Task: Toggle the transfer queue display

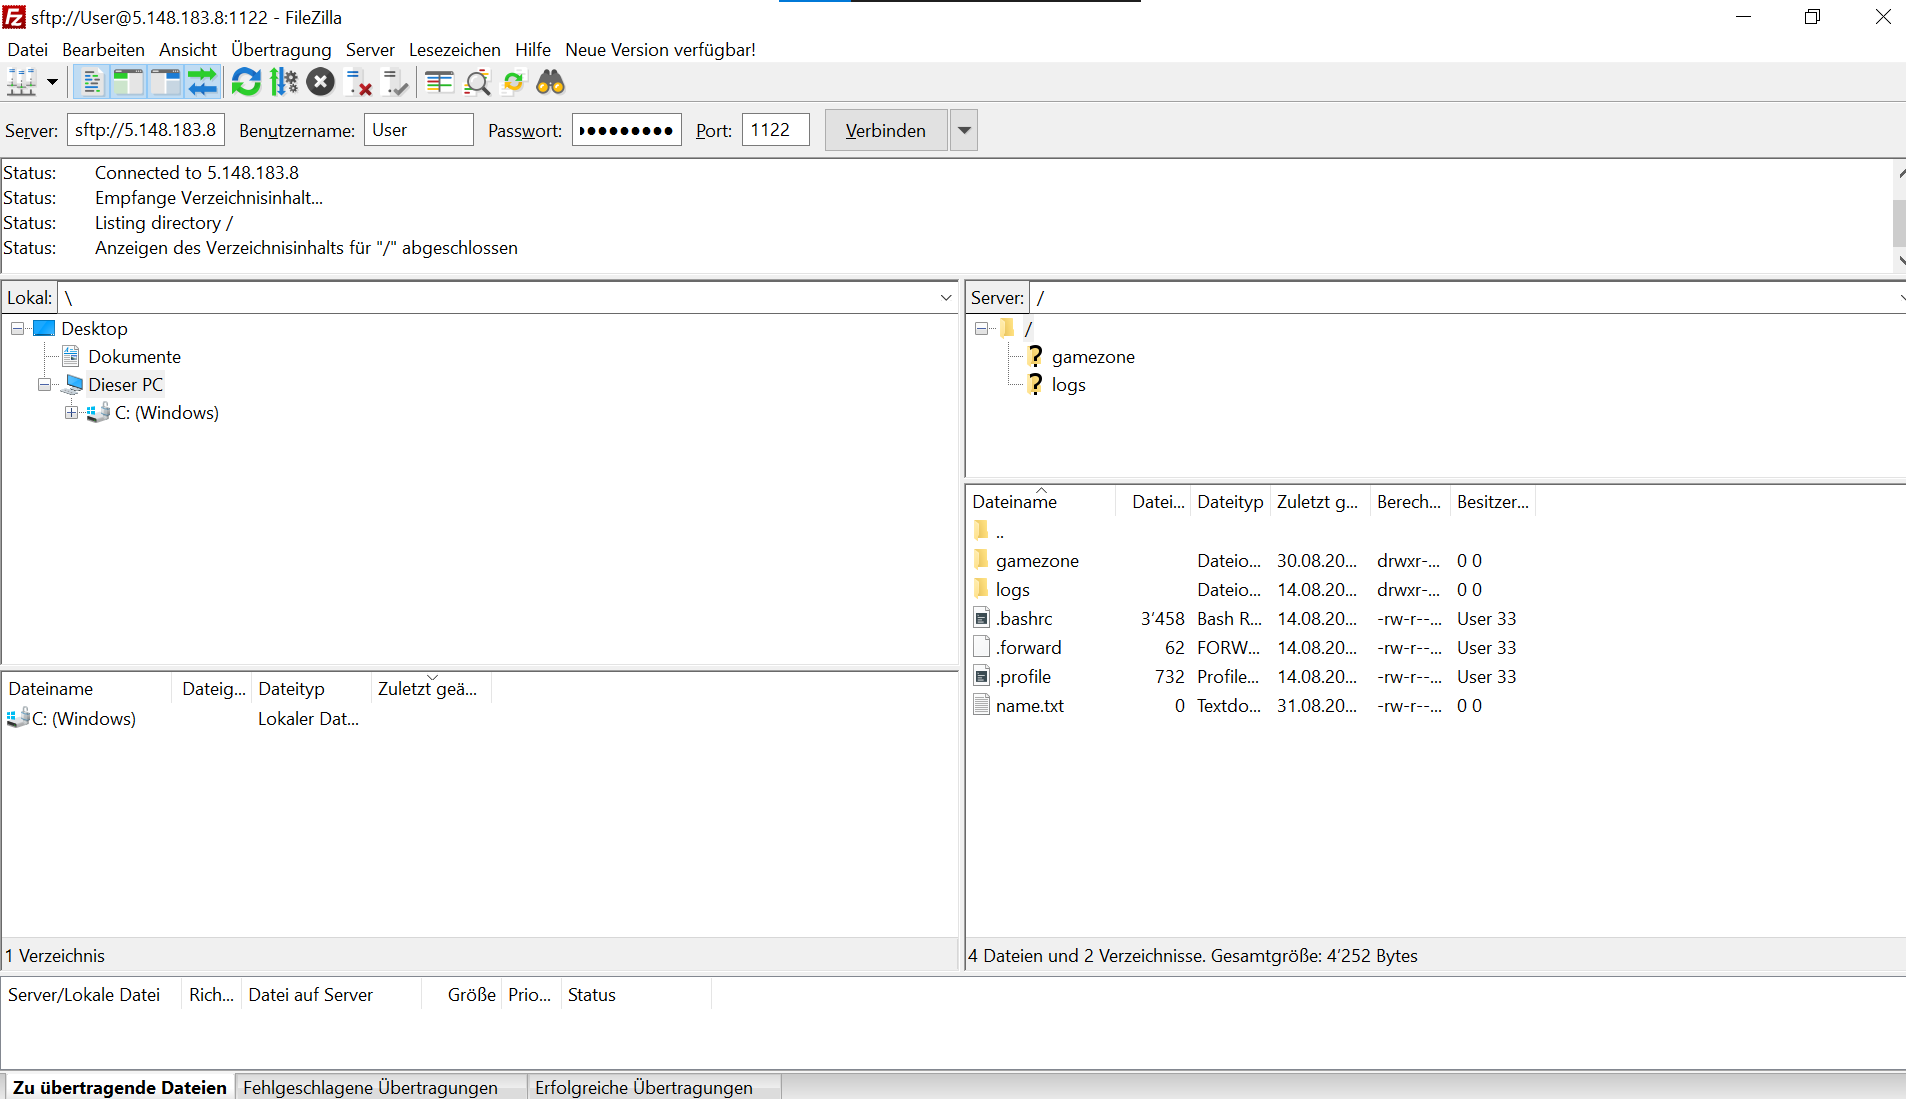Action: click(202, 82)
